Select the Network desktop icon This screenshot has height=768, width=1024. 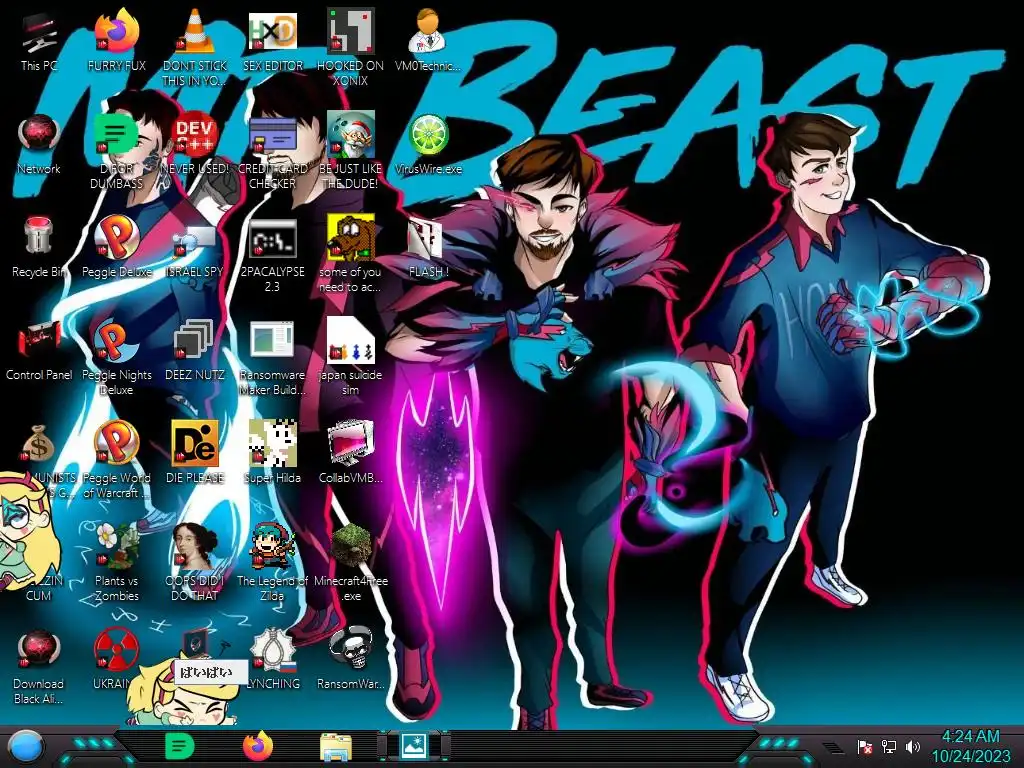[x=39, y=144]
